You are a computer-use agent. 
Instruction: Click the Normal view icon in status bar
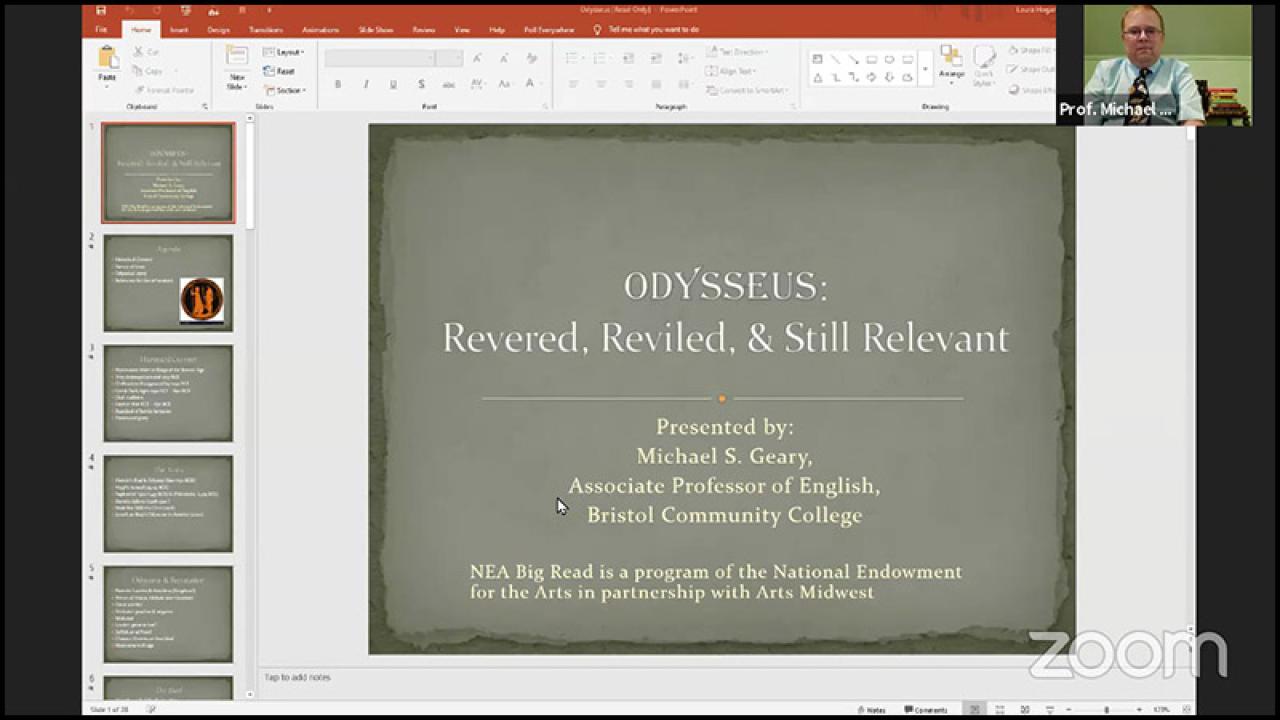click(x=975, y=710)
